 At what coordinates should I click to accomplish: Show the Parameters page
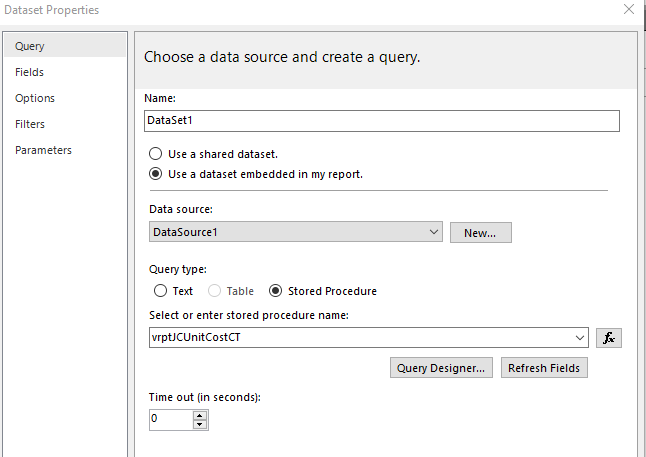43,150
